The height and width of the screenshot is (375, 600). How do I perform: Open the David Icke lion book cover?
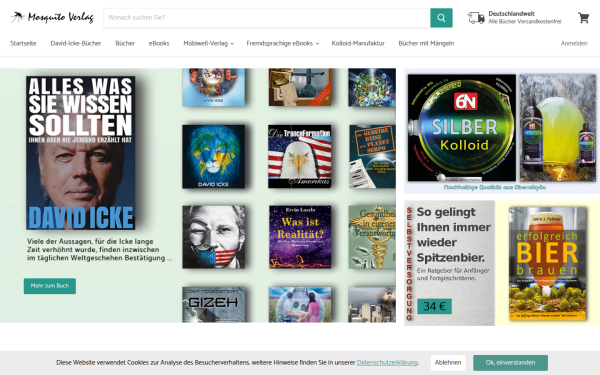point(214,157)
